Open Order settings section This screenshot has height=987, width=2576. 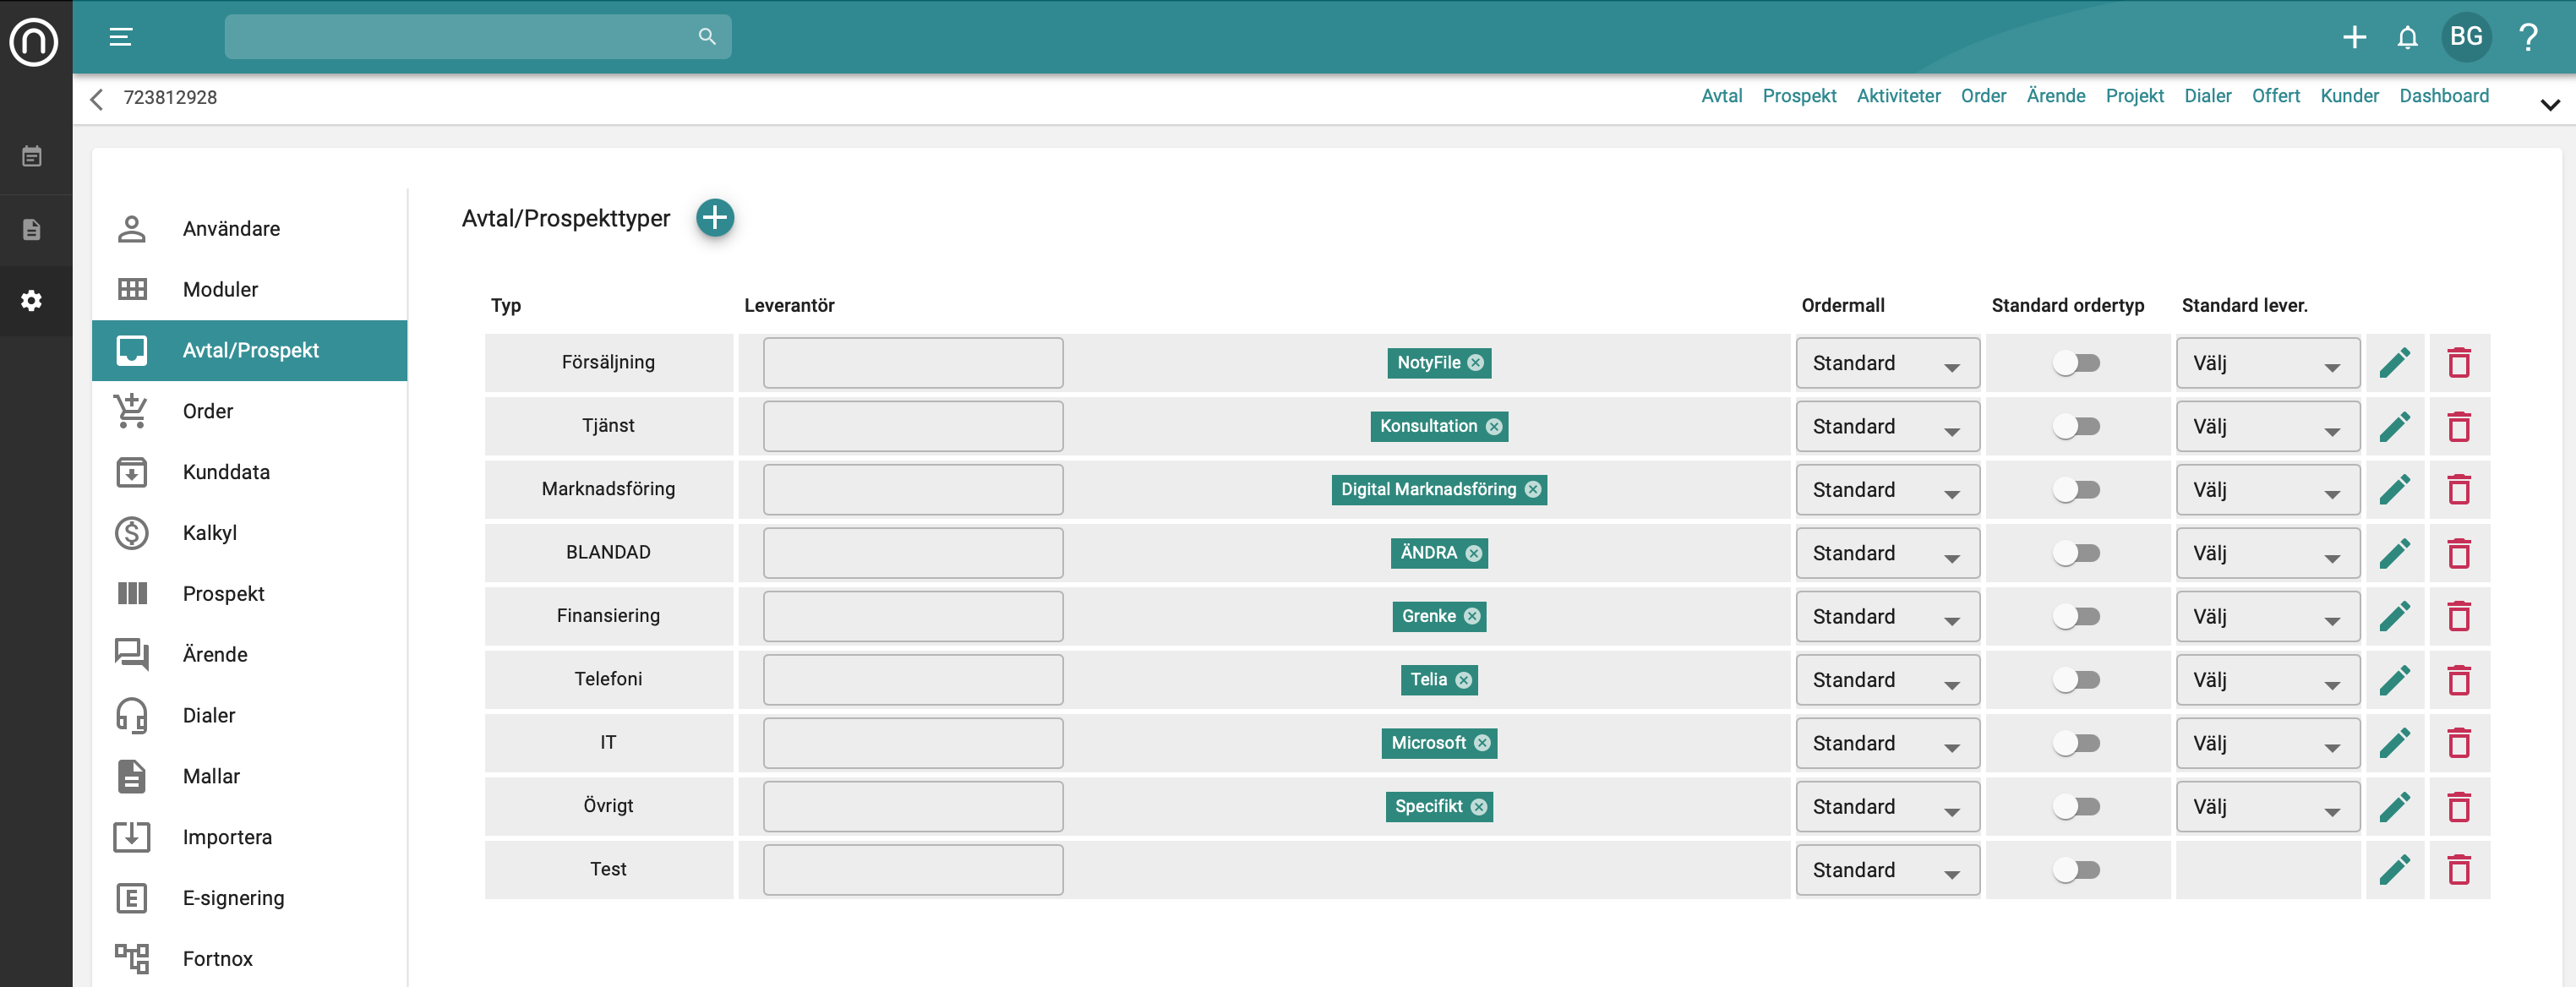[250, 411]
